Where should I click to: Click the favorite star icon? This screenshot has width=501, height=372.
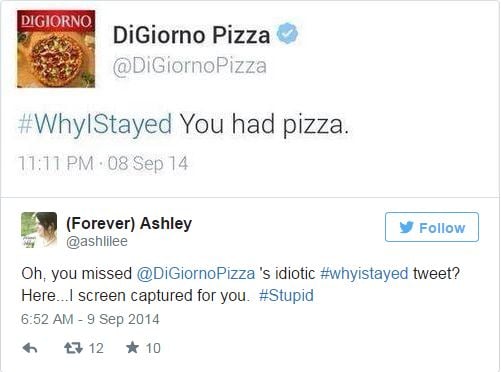132,348
